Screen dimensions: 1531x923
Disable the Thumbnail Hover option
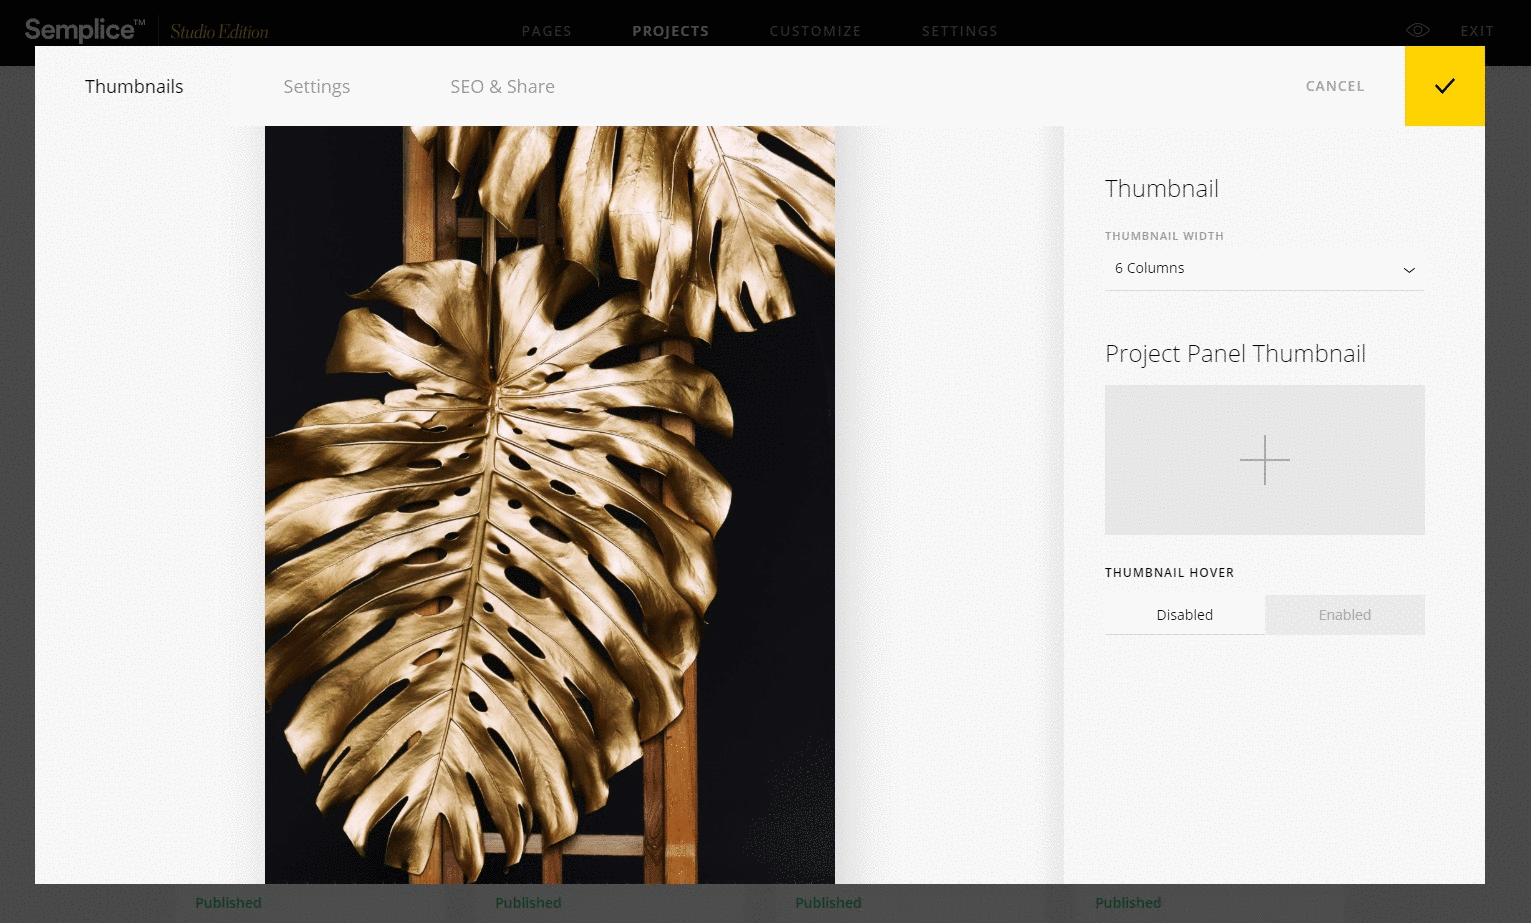pos(1184,614)
